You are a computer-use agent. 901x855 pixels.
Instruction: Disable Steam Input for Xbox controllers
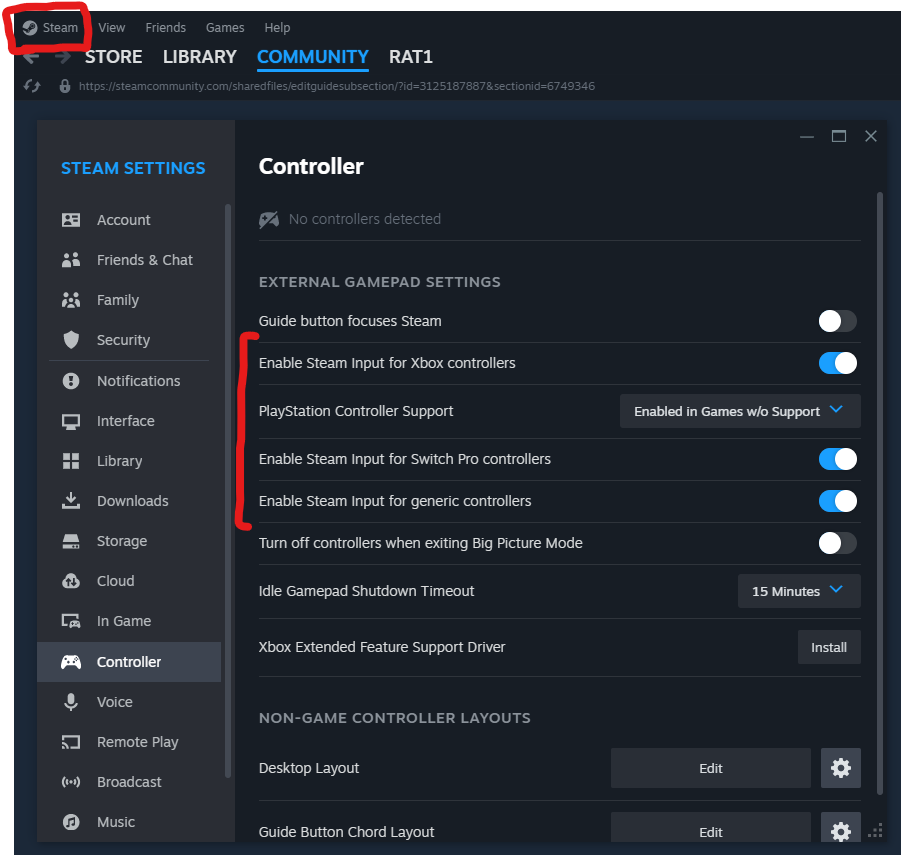pos(837,363)
